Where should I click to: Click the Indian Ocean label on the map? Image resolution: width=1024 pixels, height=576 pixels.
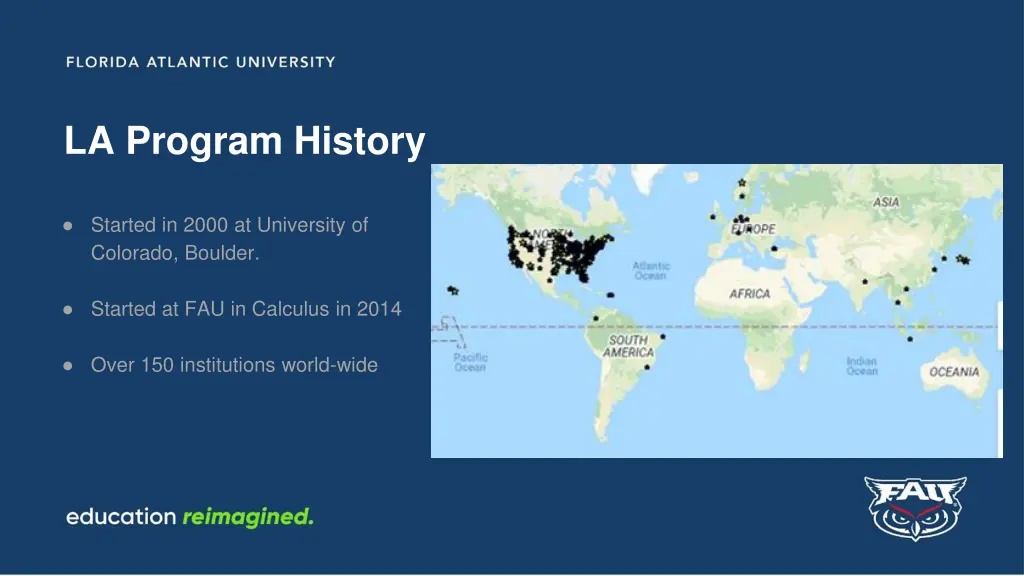pos(861,366)
